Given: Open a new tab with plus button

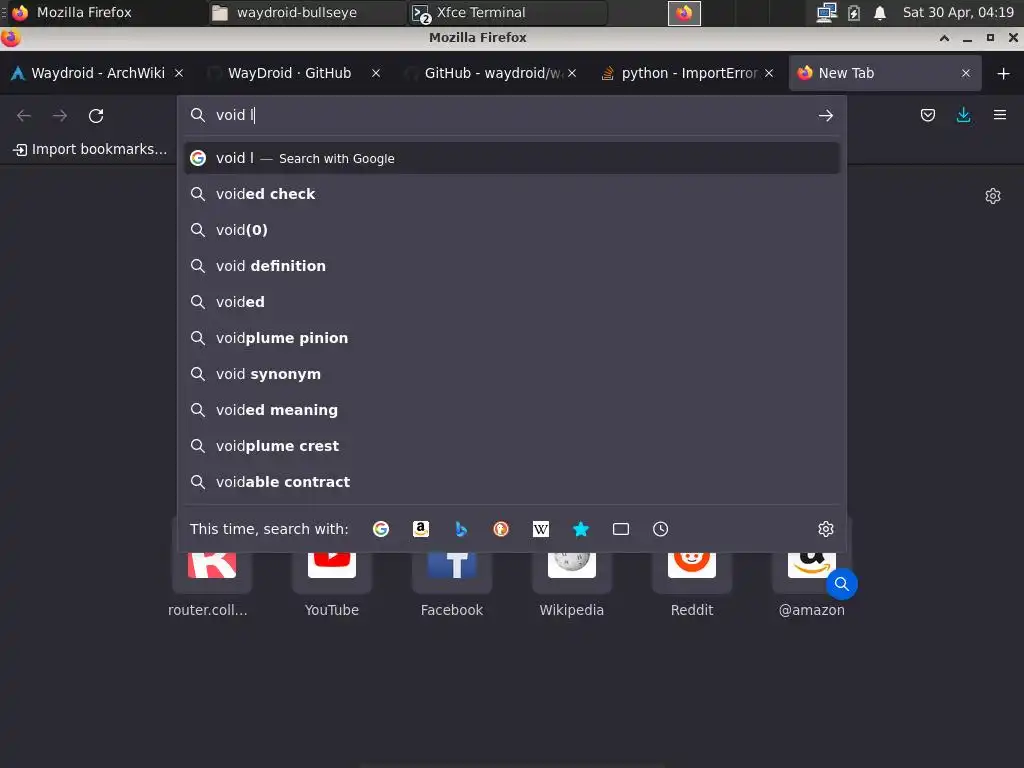Looking at the screenshot, I should [x=1004, y=73].
